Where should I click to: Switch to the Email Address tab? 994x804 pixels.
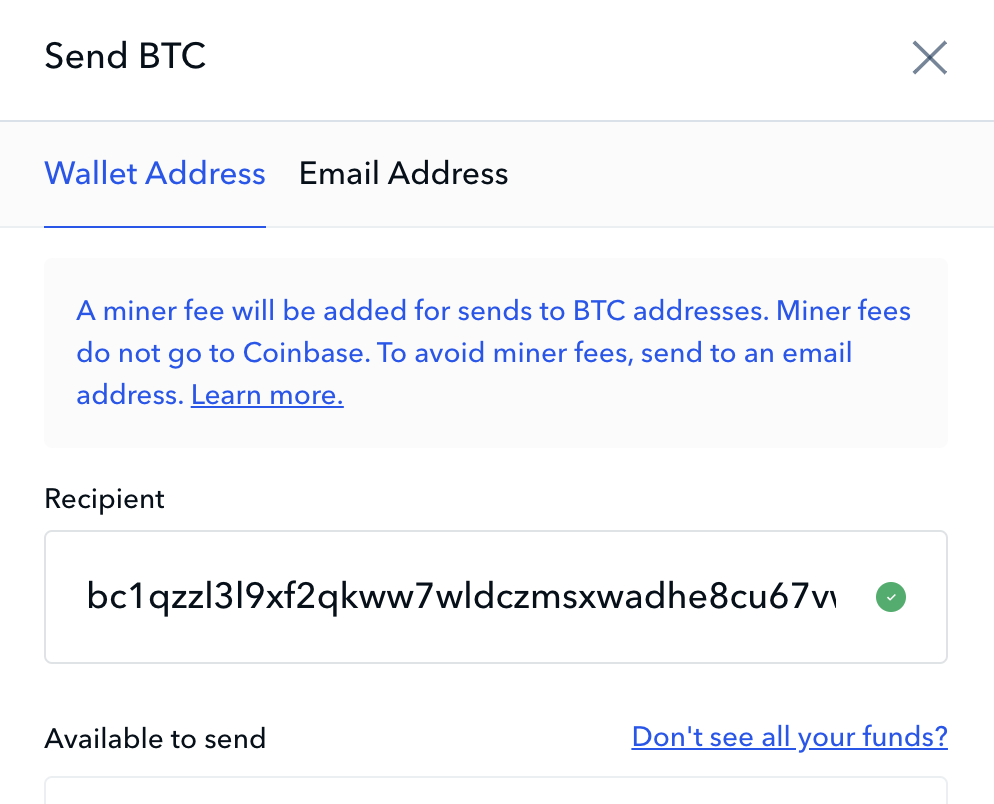coord(403,173)
